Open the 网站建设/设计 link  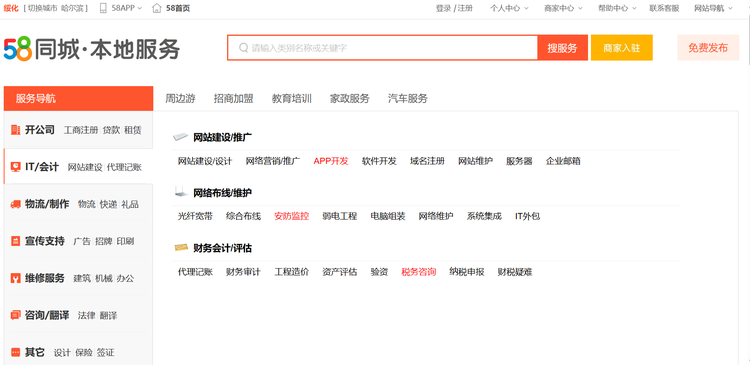click(x=205, y=161)
